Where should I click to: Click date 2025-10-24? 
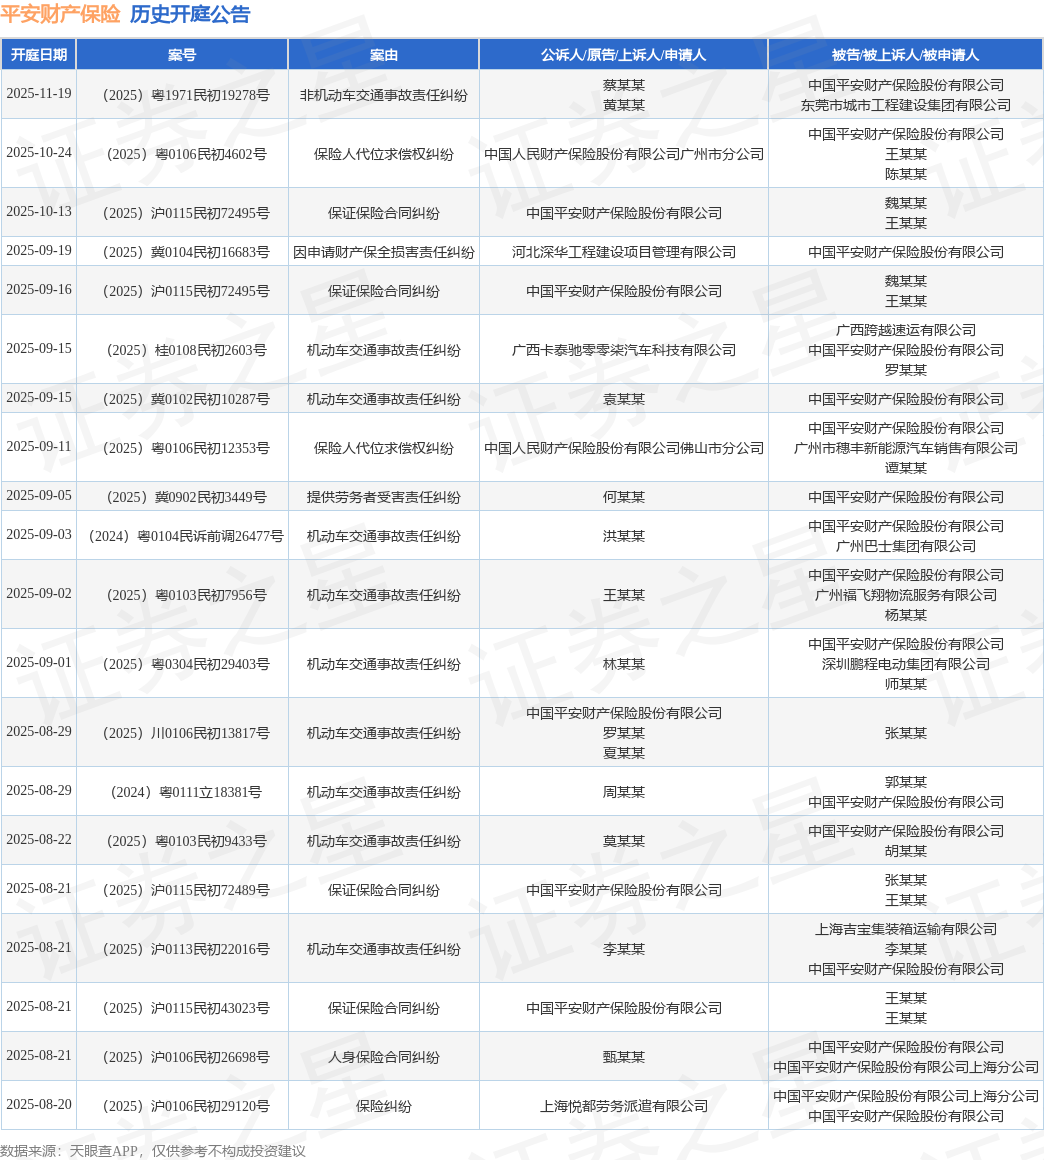pos(39,153)
